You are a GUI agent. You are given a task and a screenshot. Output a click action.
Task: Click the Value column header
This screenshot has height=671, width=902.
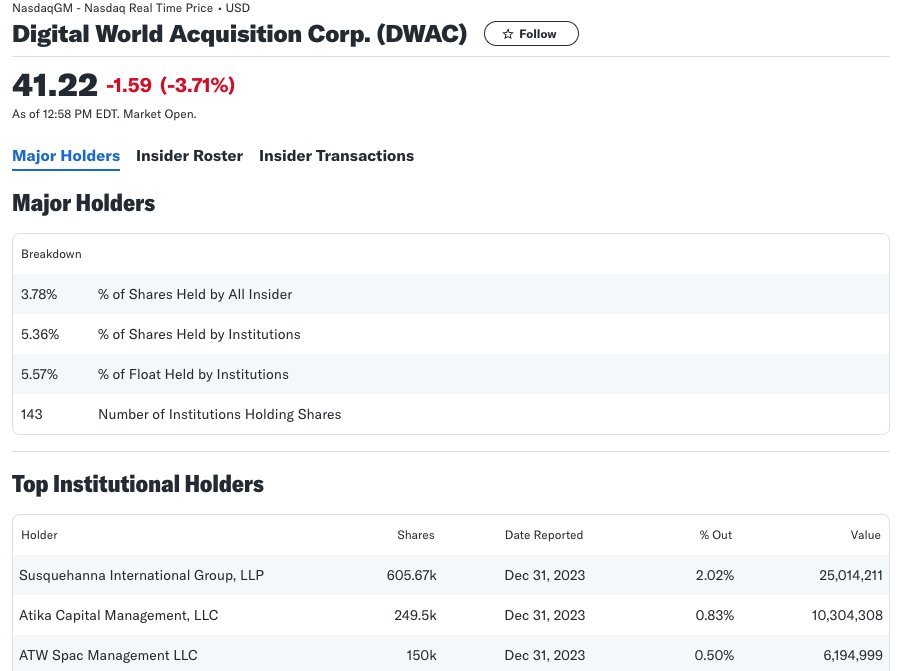point(866,535)
